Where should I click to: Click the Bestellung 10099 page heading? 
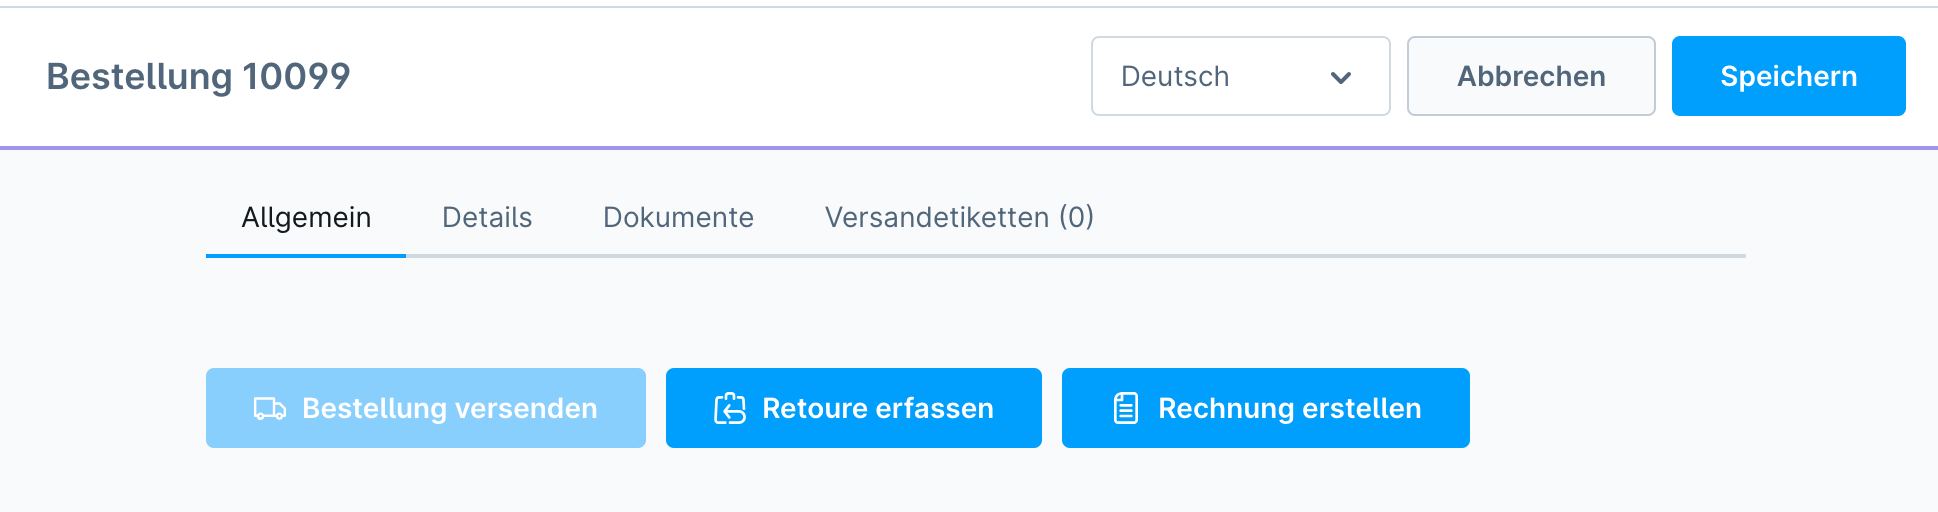(198, 76)
